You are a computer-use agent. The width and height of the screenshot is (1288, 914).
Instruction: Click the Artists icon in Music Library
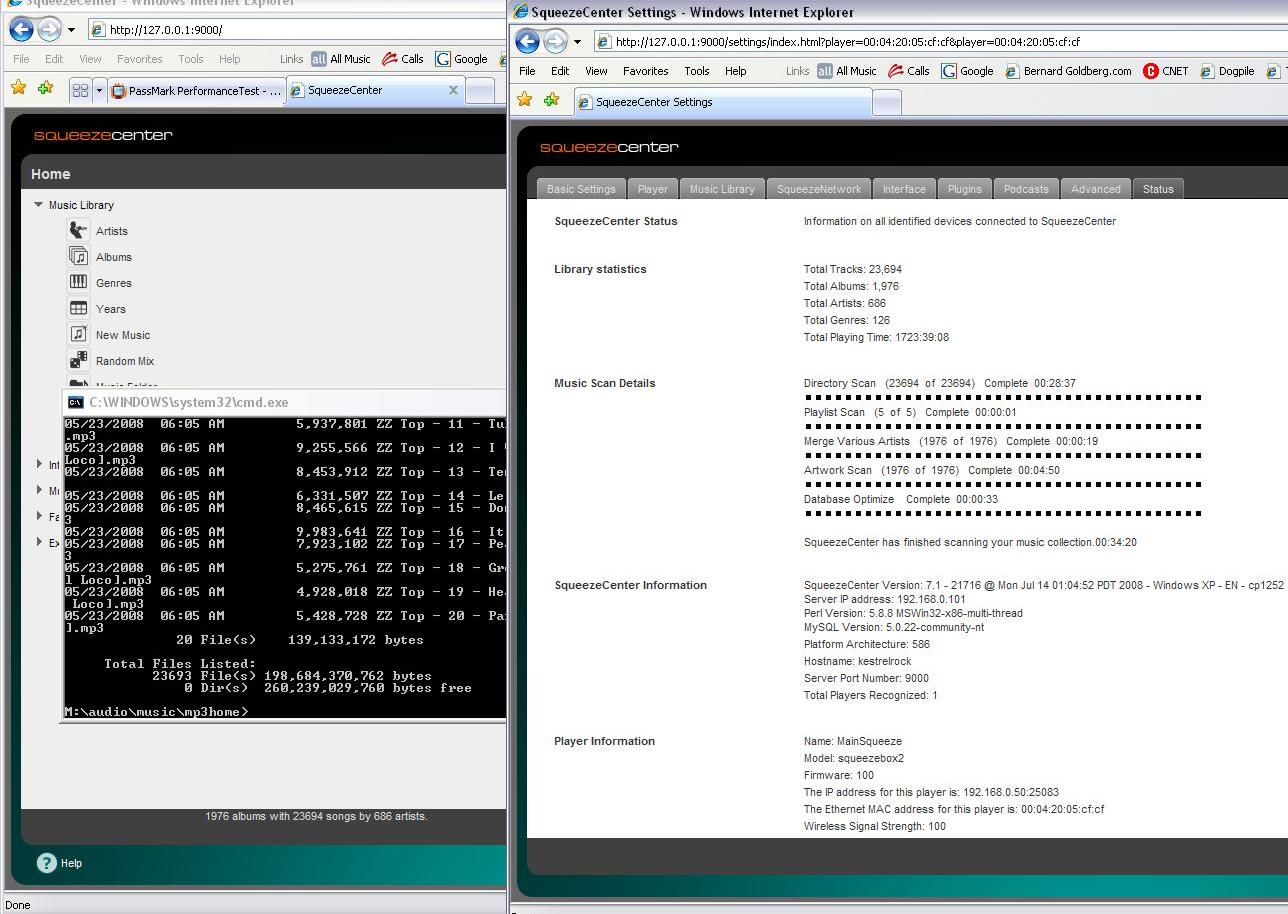pos(78,231)
